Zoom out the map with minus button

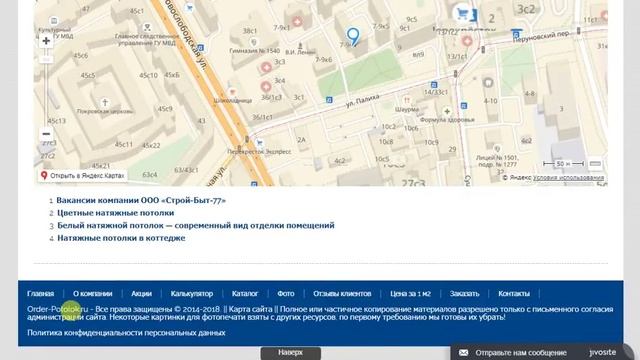point(46,134)
